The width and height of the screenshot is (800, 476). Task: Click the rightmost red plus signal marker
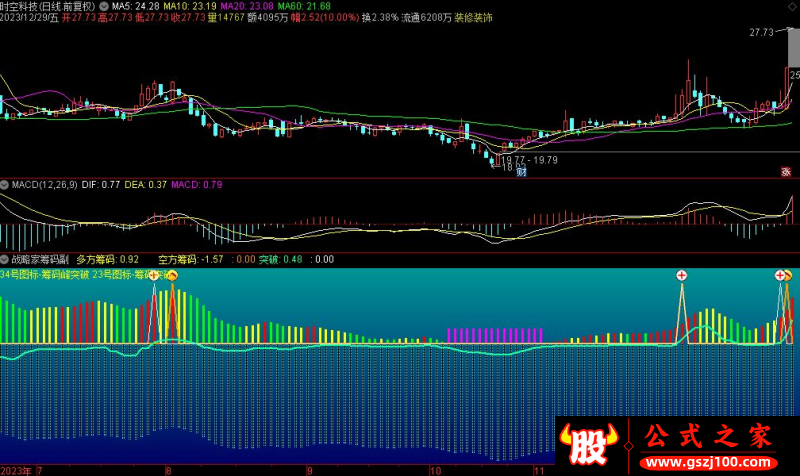[x=779, y=275]
